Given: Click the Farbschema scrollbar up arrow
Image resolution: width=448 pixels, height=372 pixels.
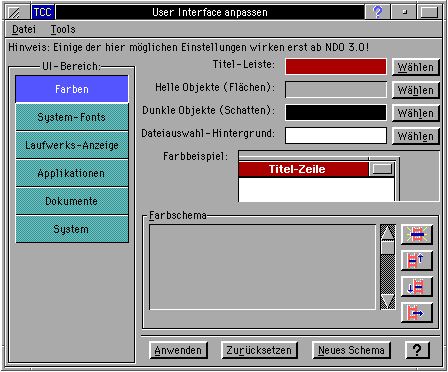Looking at the screenshot, I should click(x=388, y=232).
